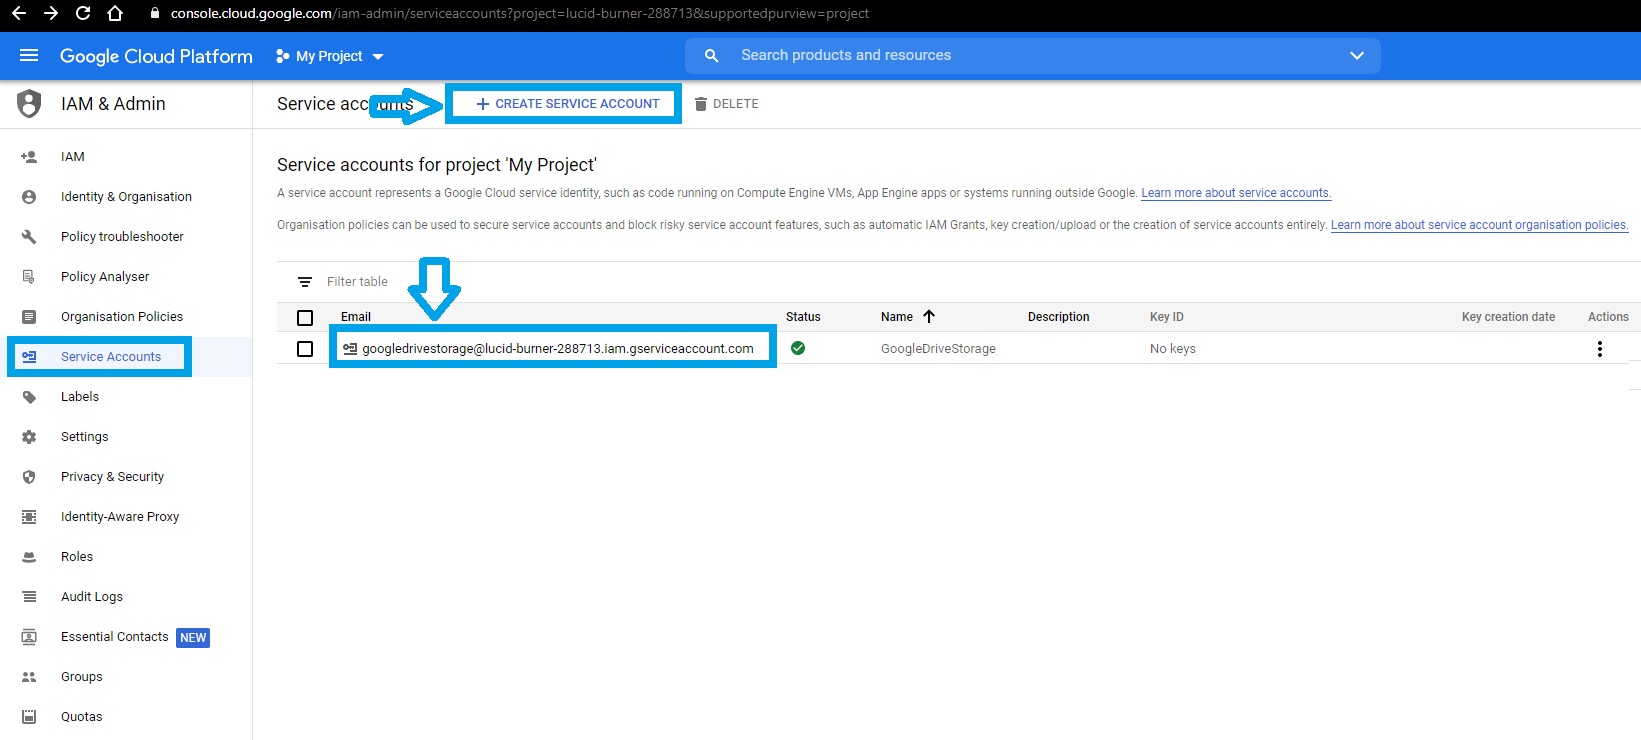Open the My Project selector dropdown
Image resolution: width=1641 pixels, height=740 pixels.
click(330, 56)
